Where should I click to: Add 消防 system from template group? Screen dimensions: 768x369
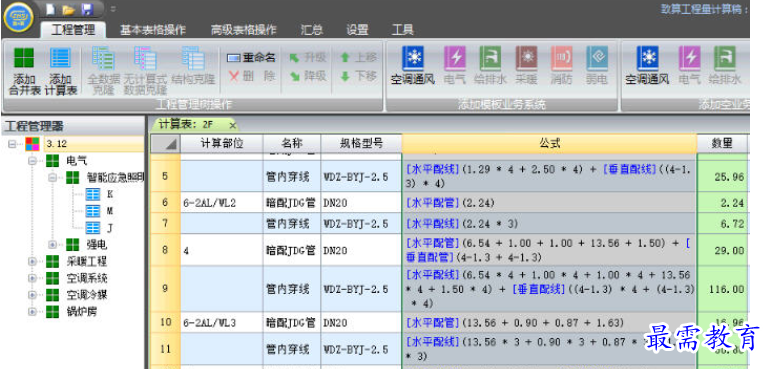(562, 66)
